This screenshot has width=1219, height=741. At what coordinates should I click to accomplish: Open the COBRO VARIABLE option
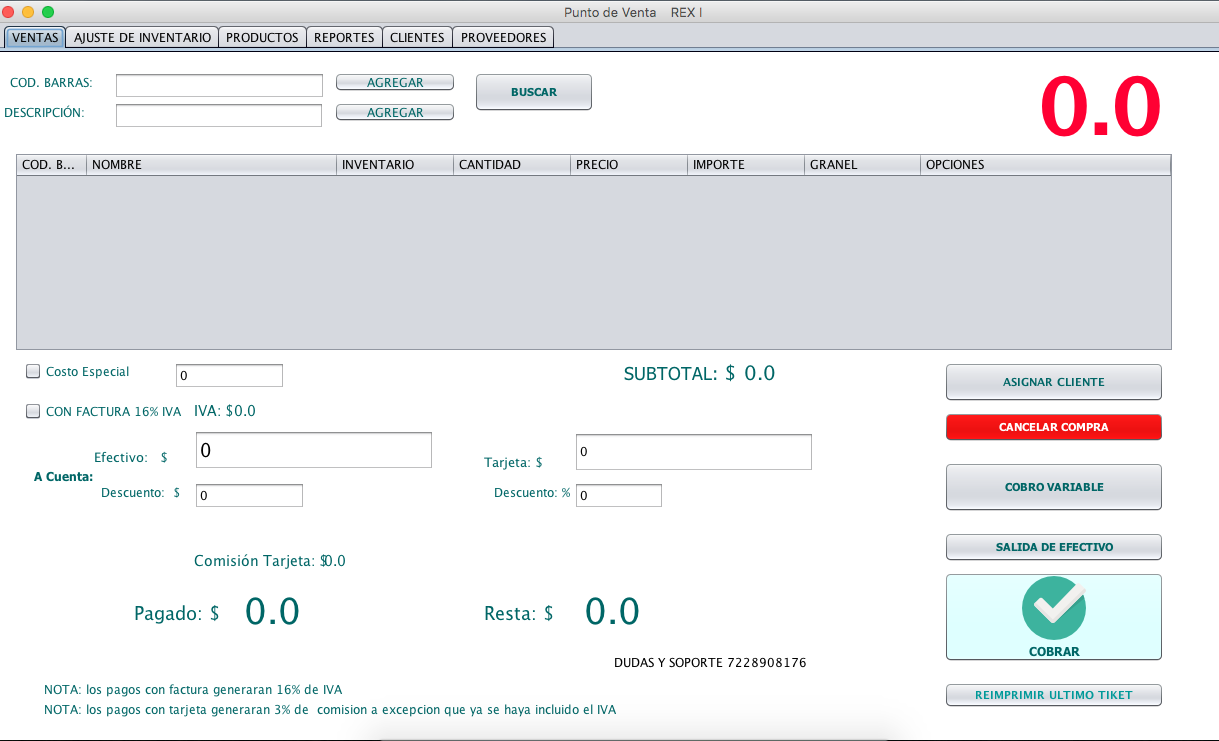click(x=1053, y=487)
